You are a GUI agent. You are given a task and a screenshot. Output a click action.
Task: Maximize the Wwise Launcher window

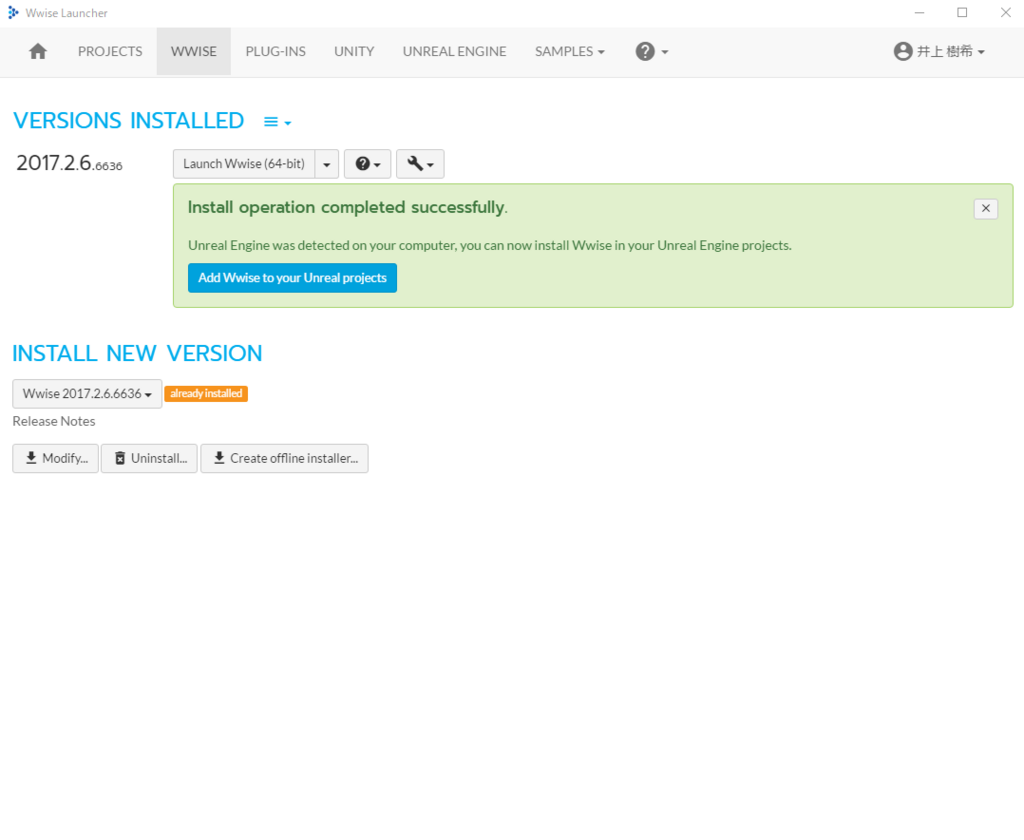click(x=962, y=12)
